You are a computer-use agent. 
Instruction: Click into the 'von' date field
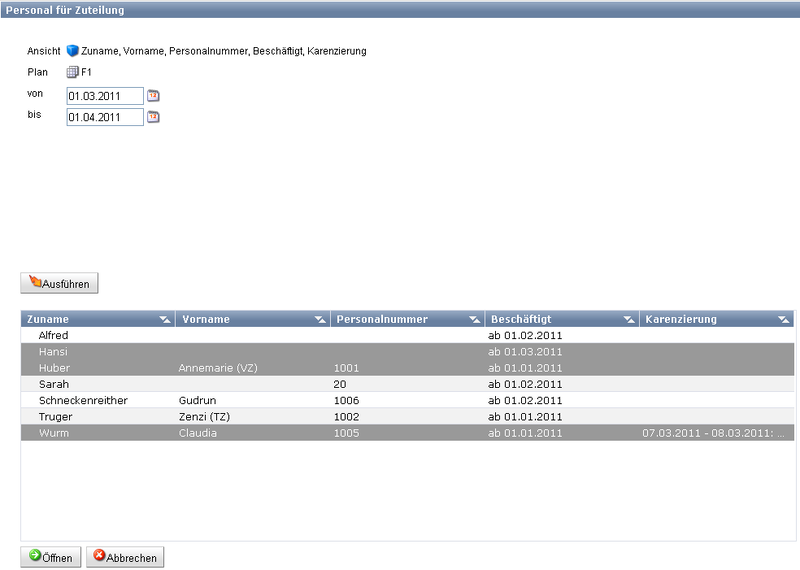[105, 96]
